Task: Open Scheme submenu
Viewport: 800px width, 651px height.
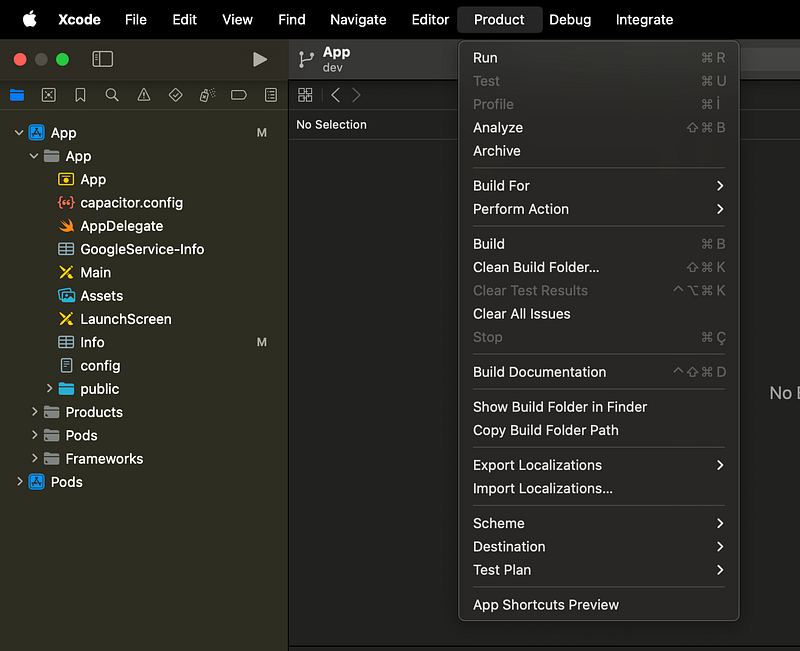Action: pyautogui.click(x=598, y=523)
